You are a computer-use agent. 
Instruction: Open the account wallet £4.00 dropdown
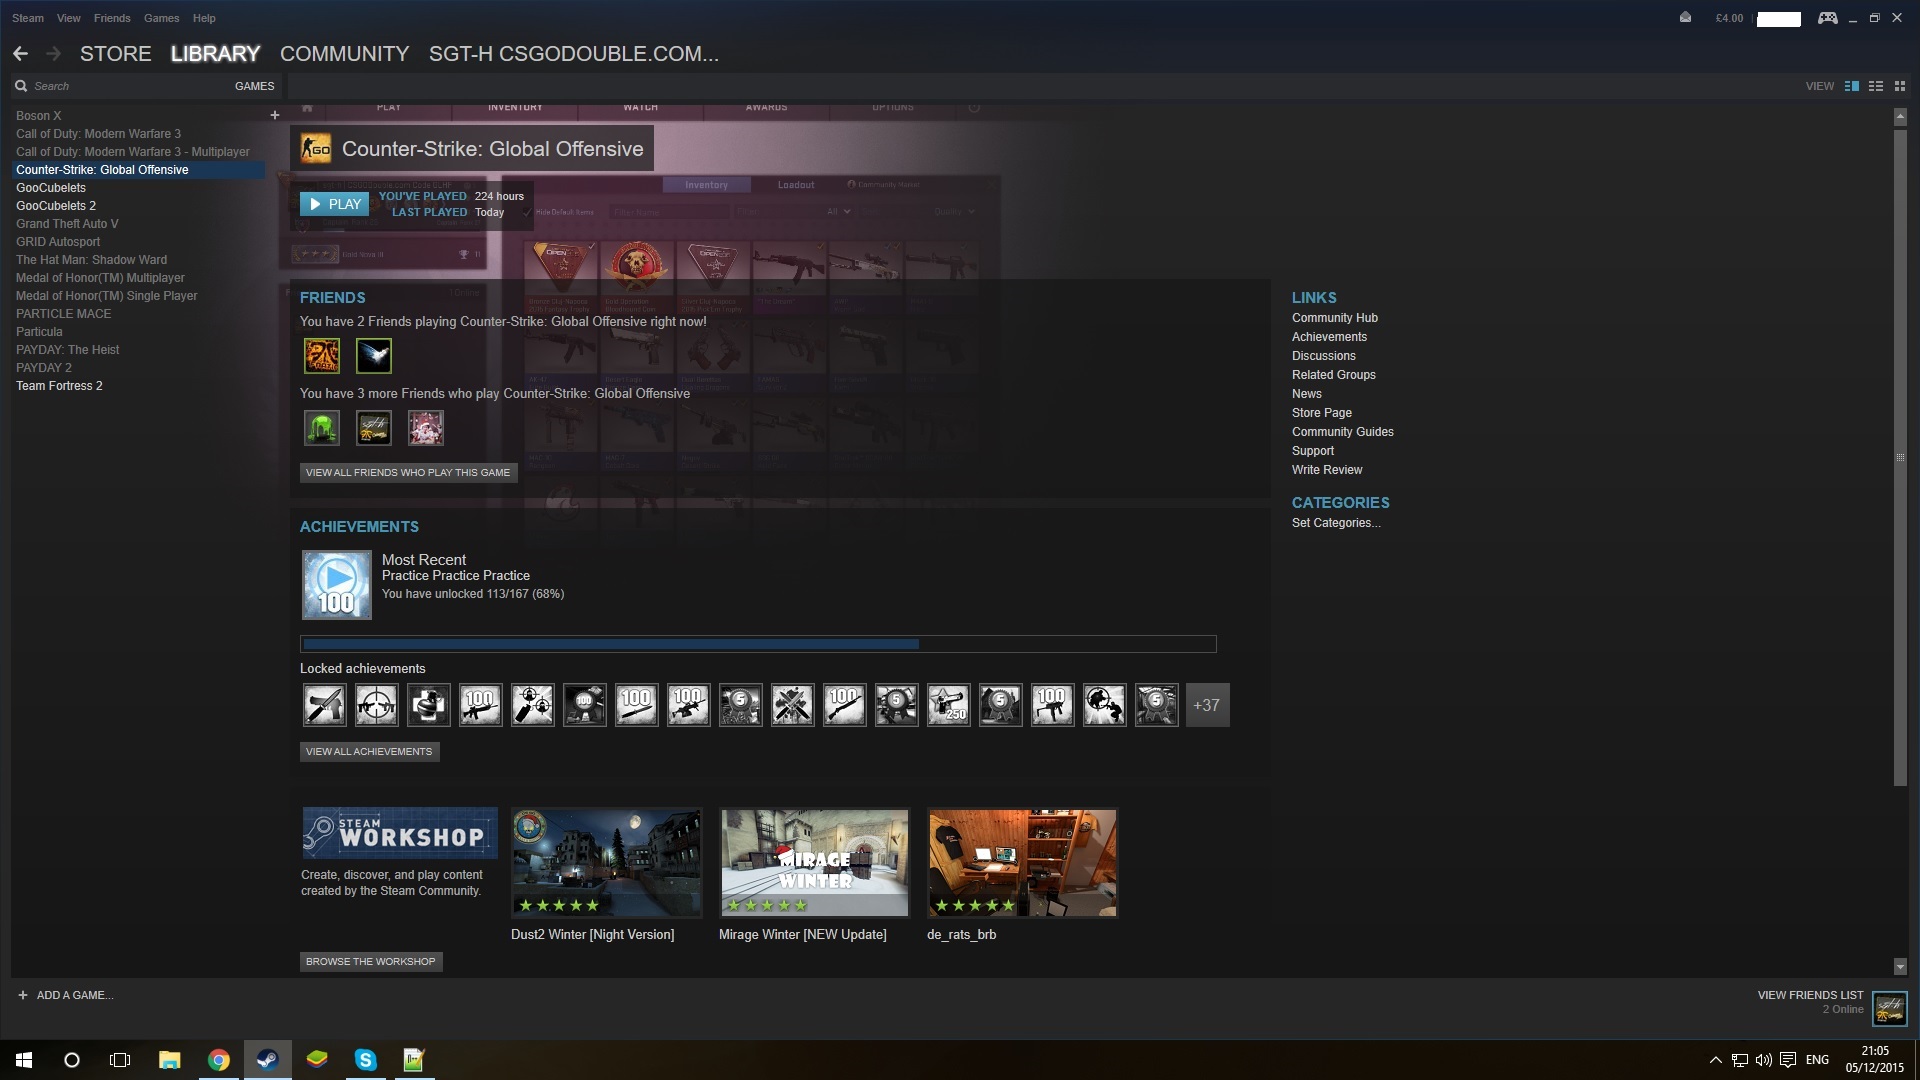tap(1729, 18)
